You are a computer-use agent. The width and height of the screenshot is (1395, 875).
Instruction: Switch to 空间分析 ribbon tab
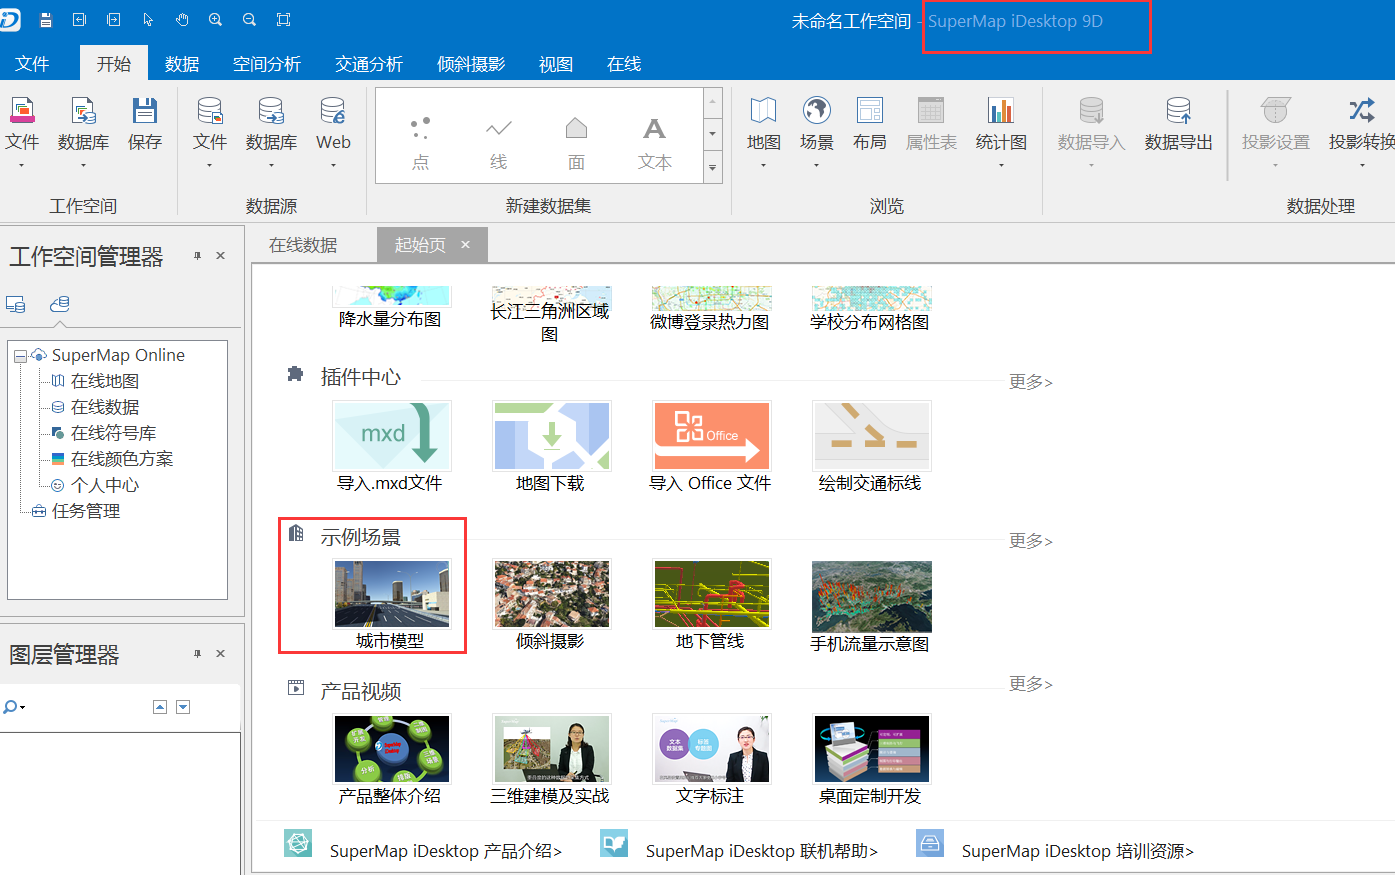click(x=267, y=64)
